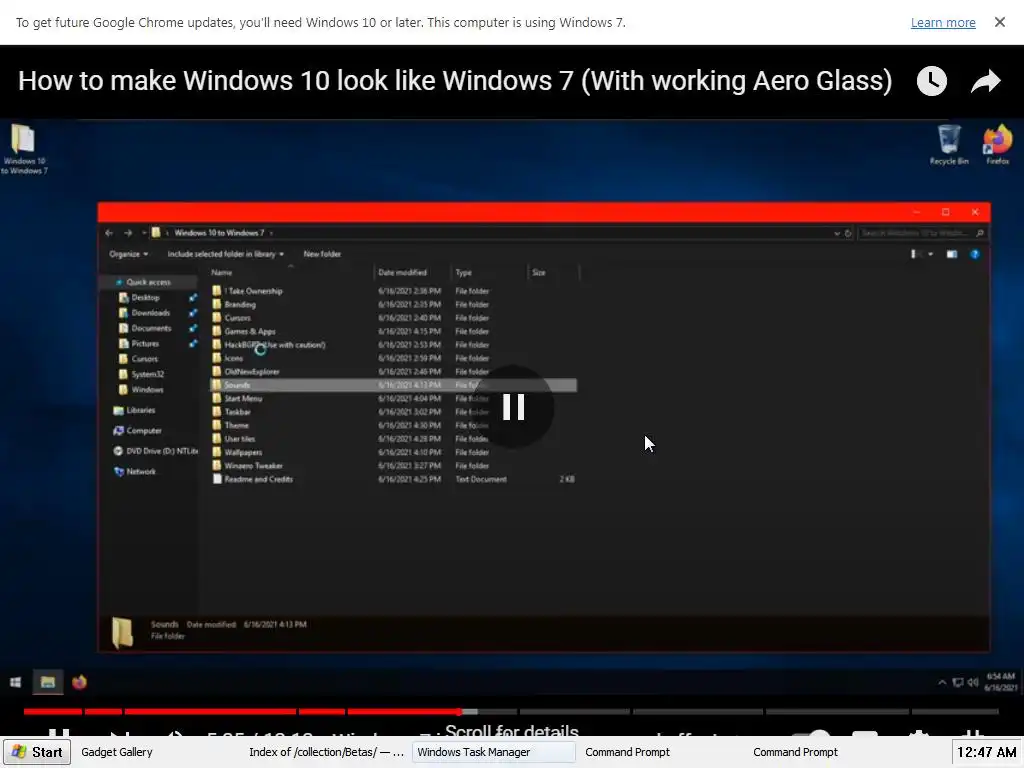Open the Windows Start button

tap(37, 752)
